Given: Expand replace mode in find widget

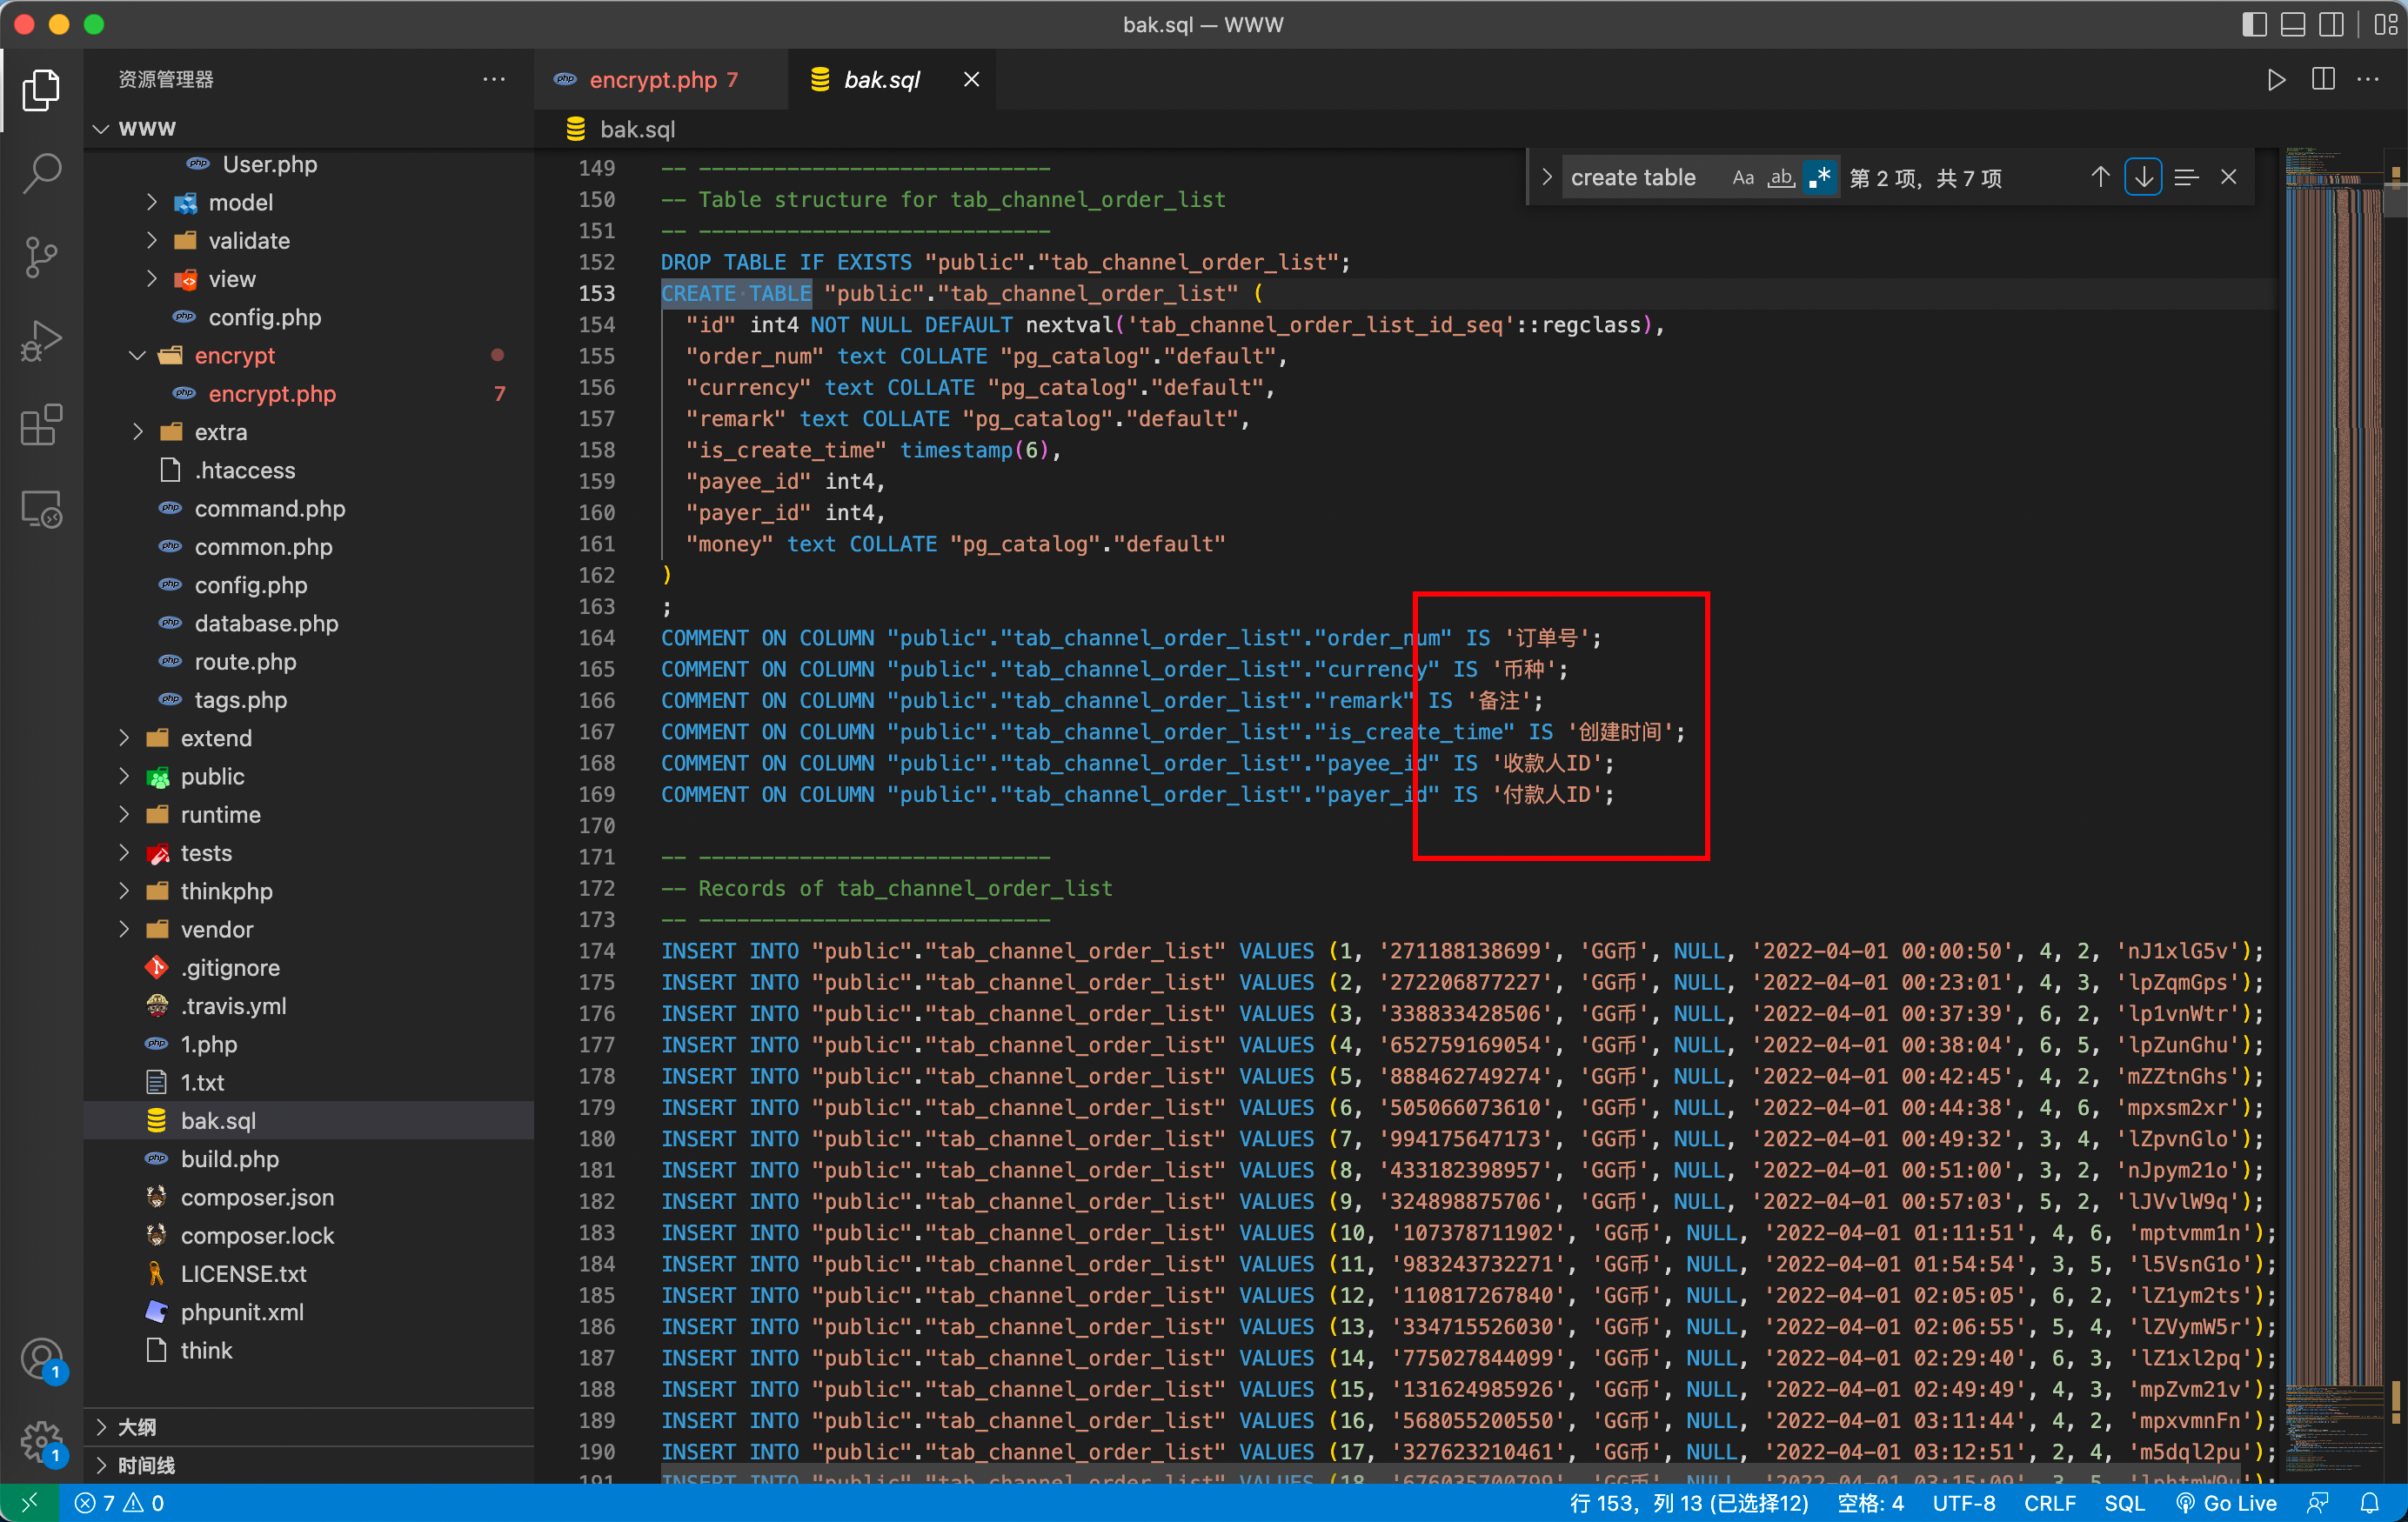Looking at the screenshot, I should pyautogui.click(x=1546, y=178).
